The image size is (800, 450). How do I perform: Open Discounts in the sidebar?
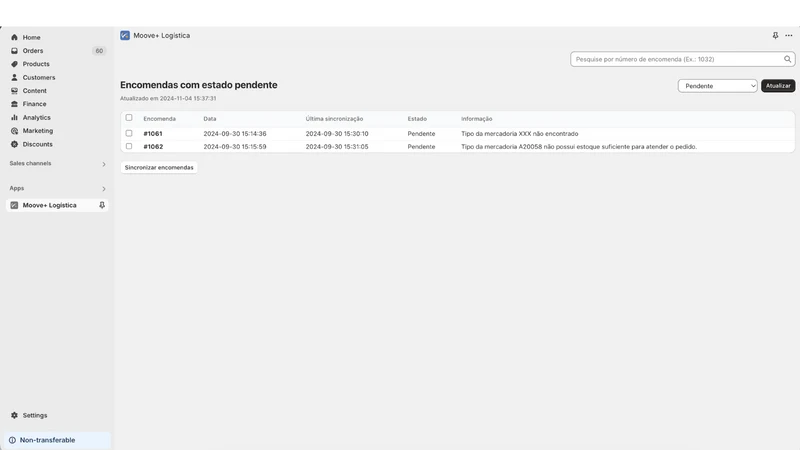[x=37, y=144]
